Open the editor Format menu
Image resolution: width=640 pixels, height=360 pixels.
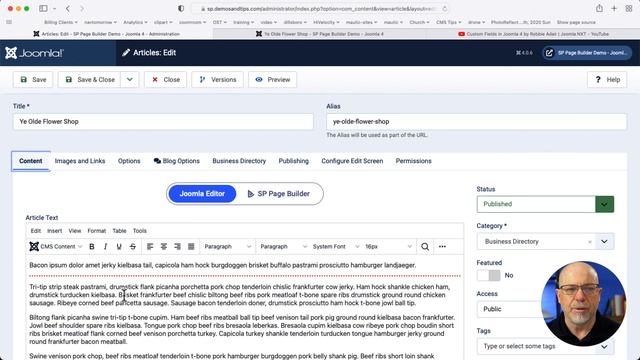(x=97, y=231)
